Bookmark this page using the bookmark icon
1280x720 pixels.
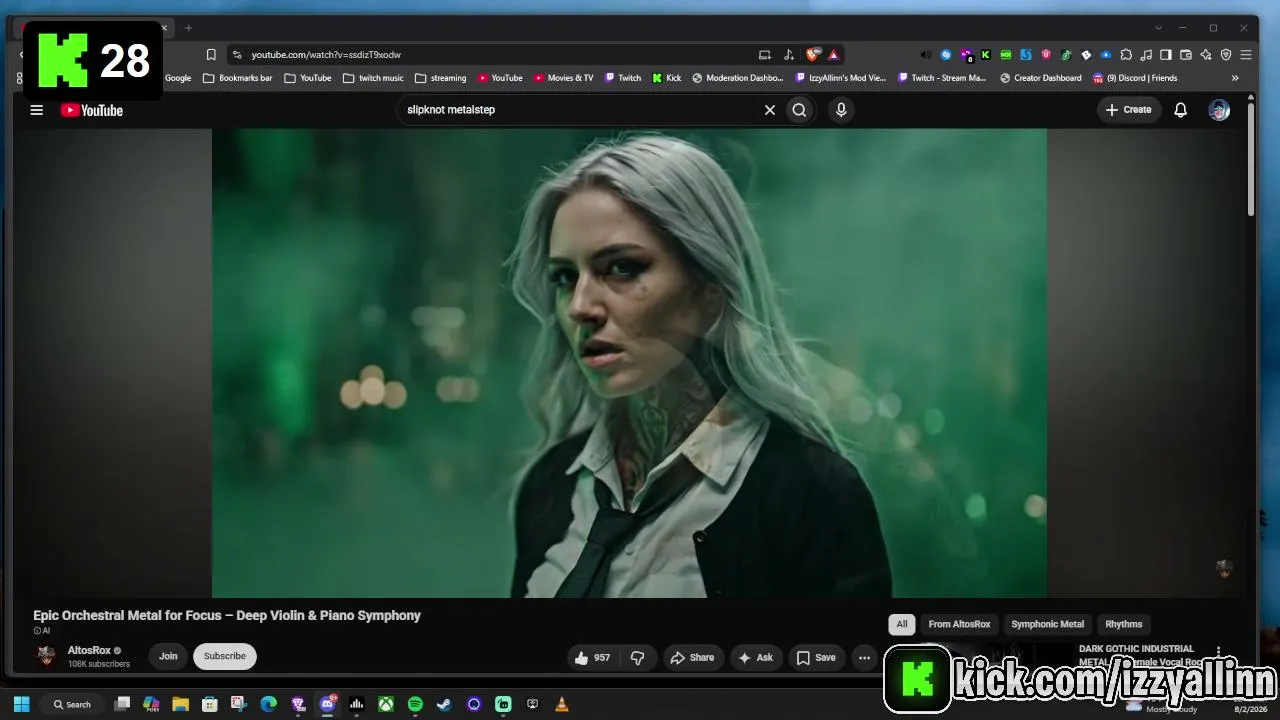pyautogui.click(x=211, y=55)
